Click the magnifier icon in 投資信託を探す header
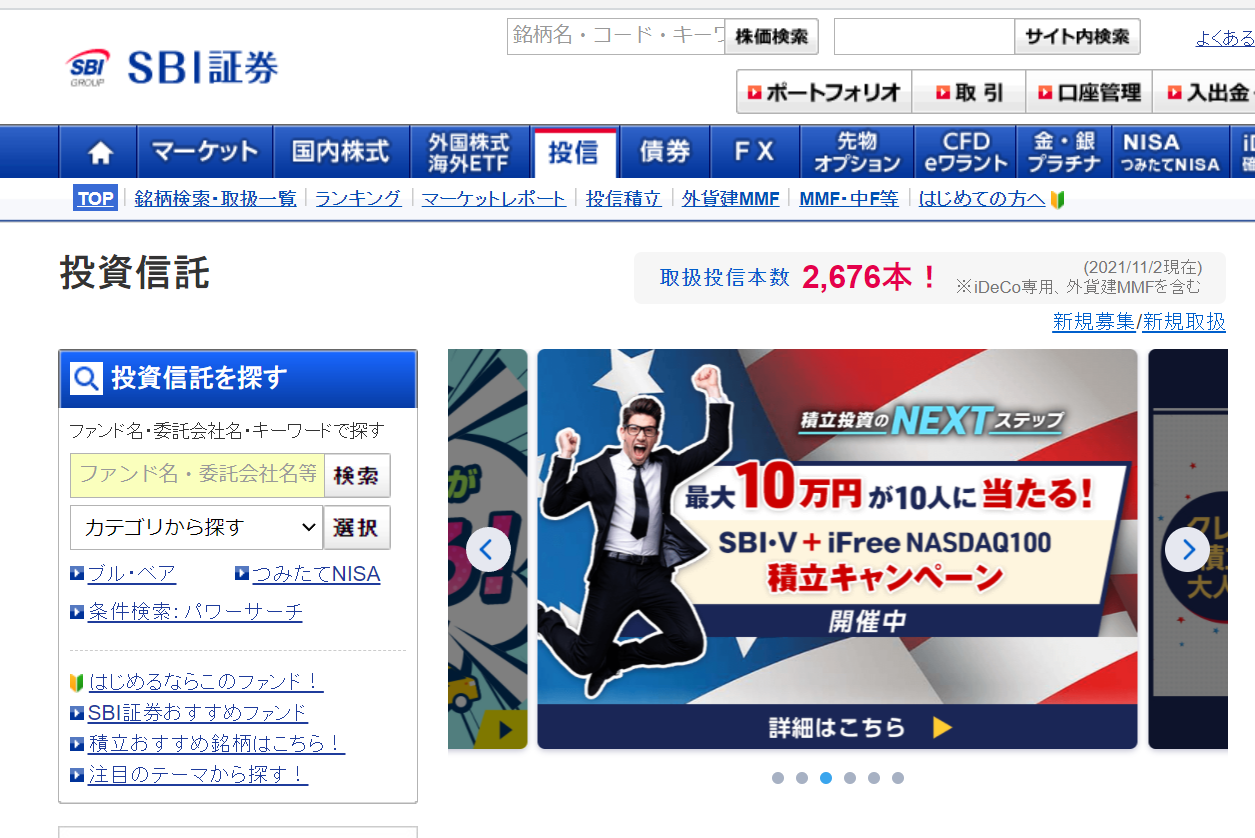 click(87, 378)
